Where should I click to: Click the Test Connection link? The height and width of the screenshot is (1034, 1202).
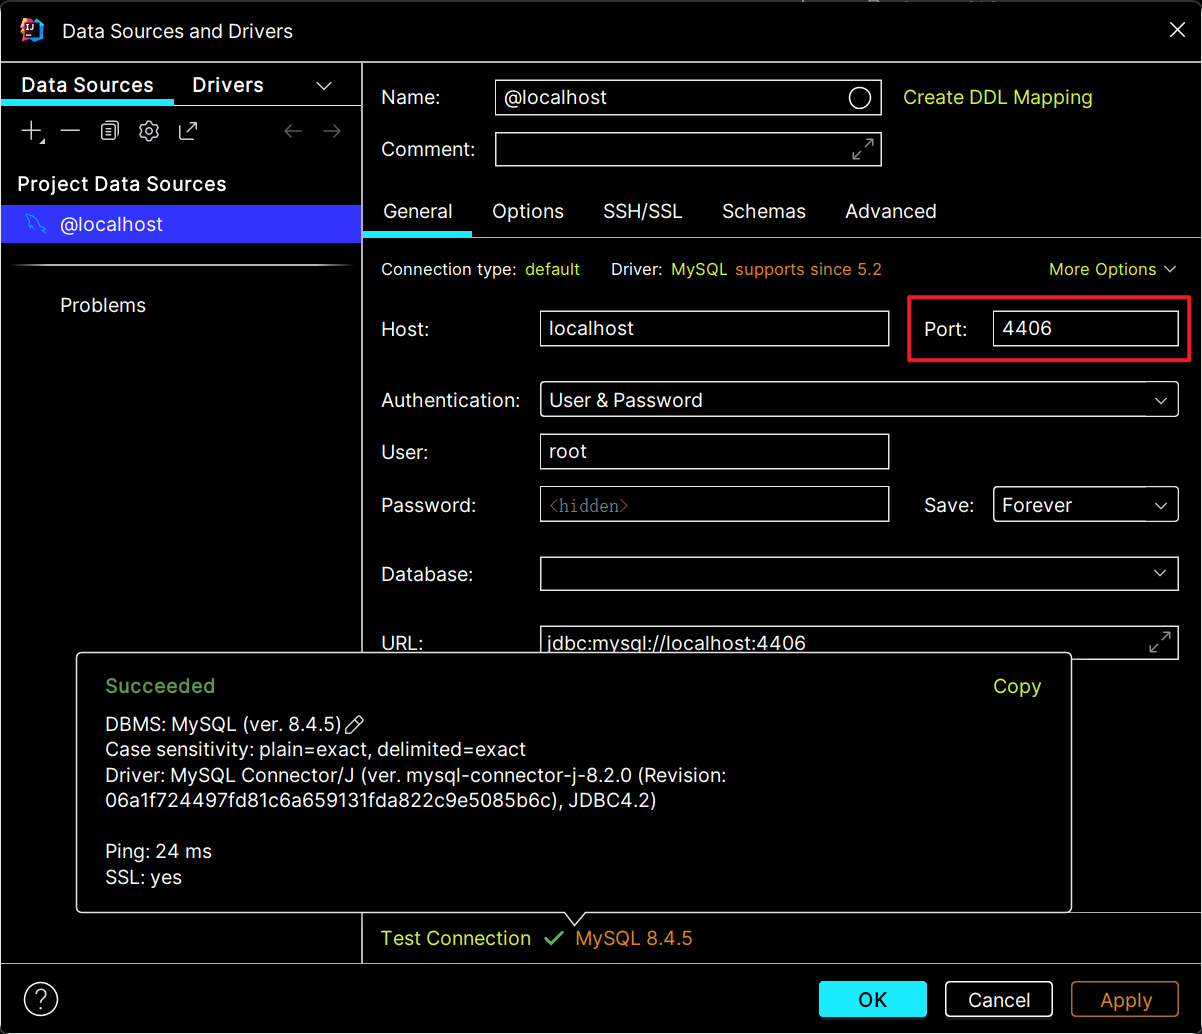(456, 938)
